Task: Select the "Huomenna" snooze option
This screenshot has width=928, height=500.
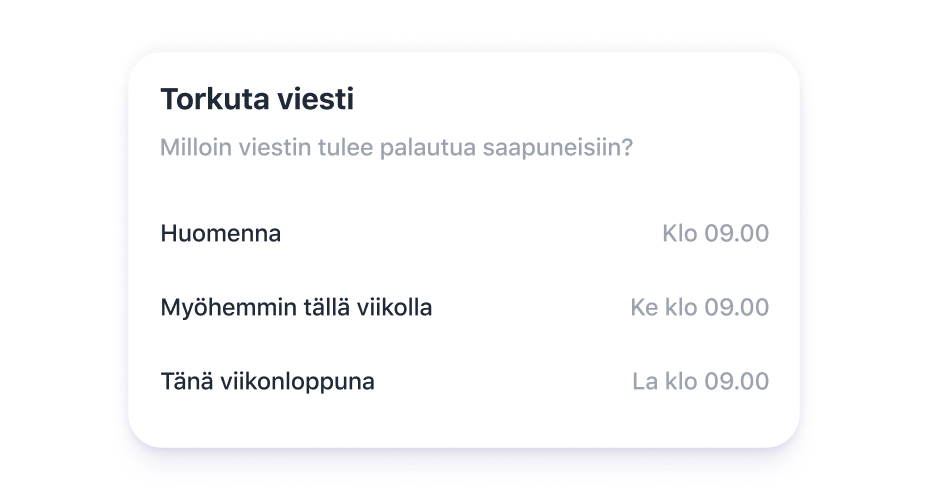Action: [221, 234]
